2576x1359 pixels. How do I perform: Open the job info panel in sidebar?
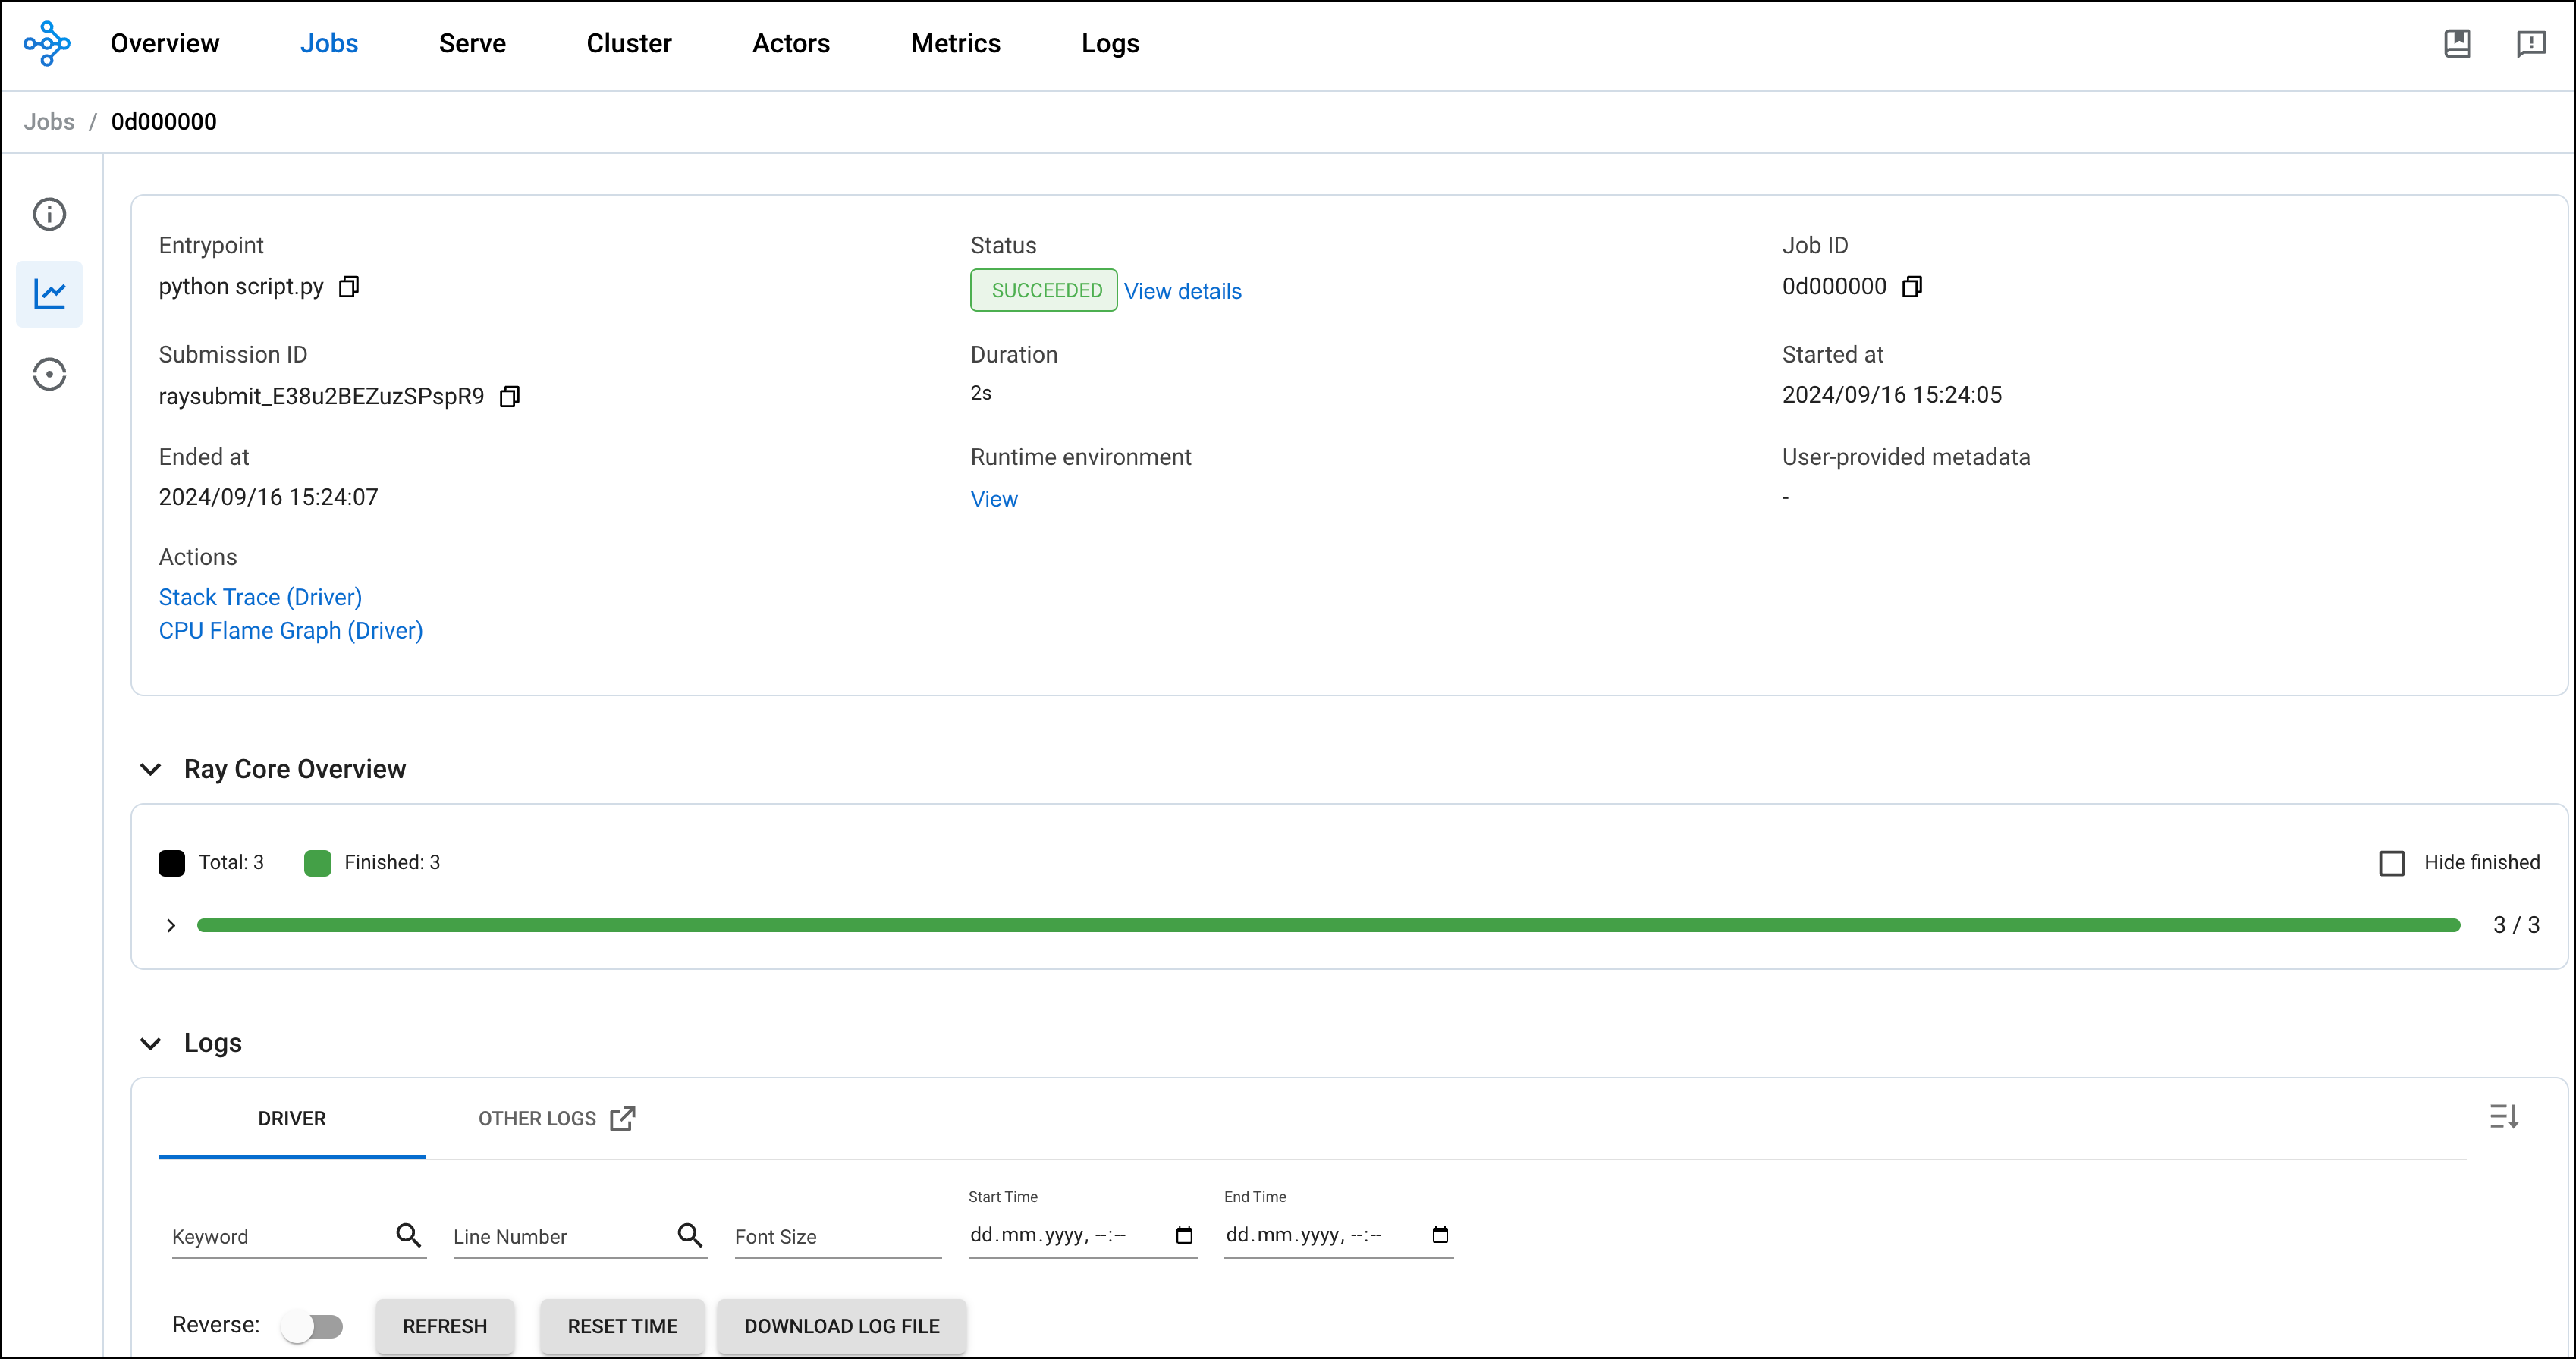point(49,213)
